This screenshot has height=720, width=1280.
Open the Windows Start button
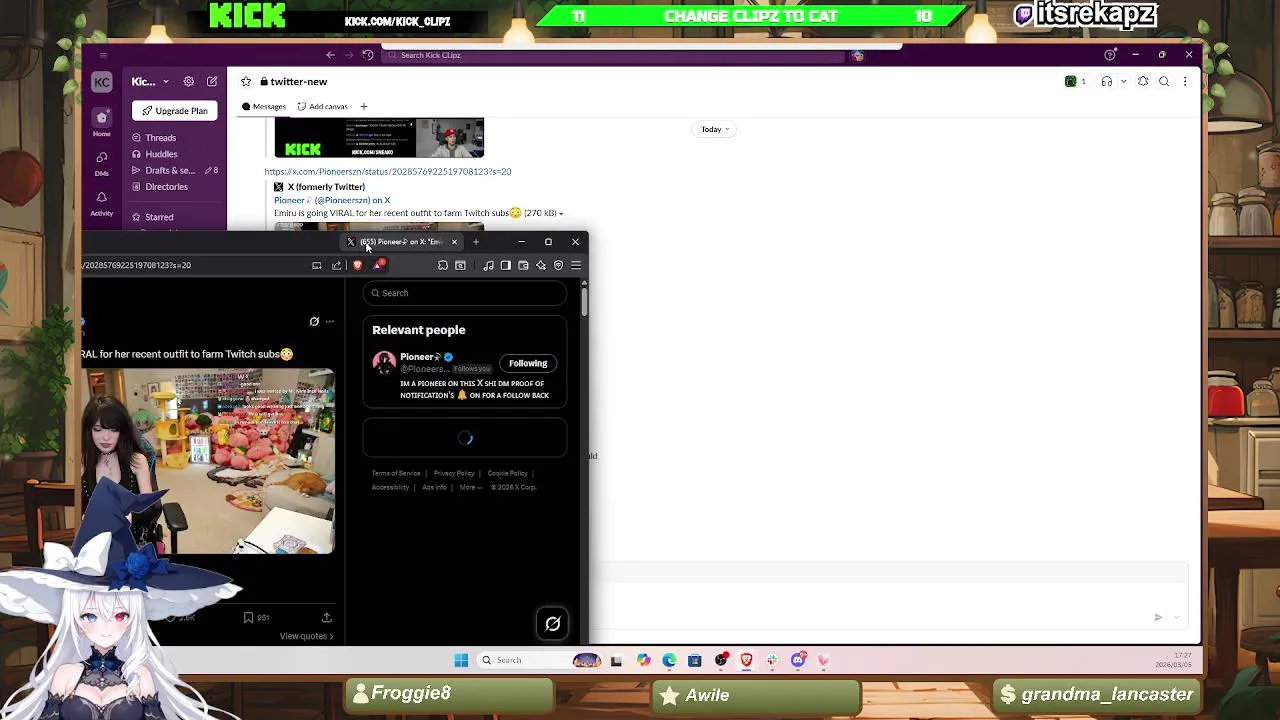click(x=461, y=660)
